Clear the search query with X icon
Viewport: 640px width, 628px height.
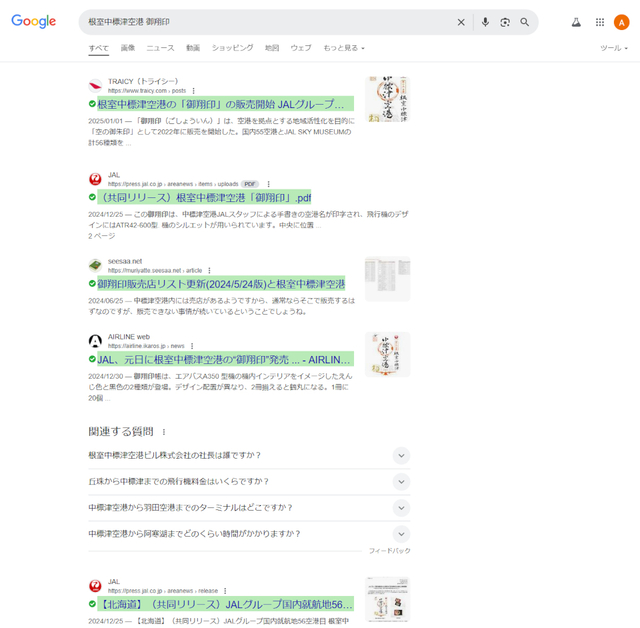pos(461,22)
